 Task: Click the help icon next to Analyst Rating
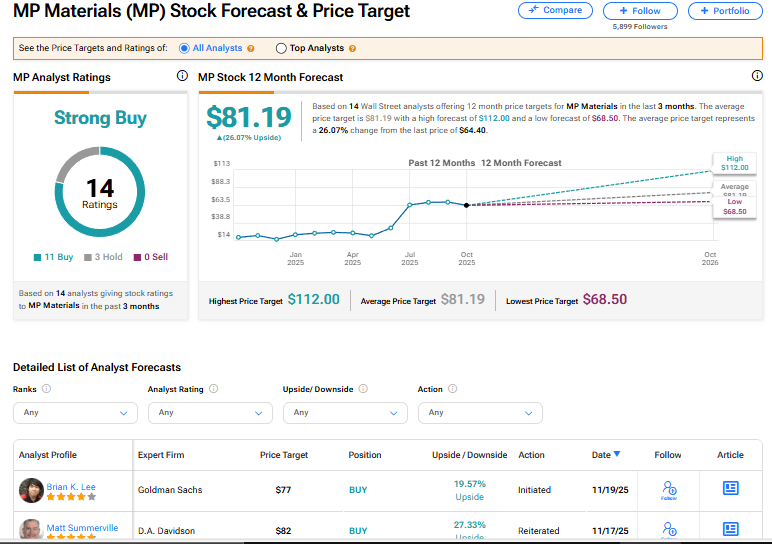pyautogui.click(x=214, y=389)
